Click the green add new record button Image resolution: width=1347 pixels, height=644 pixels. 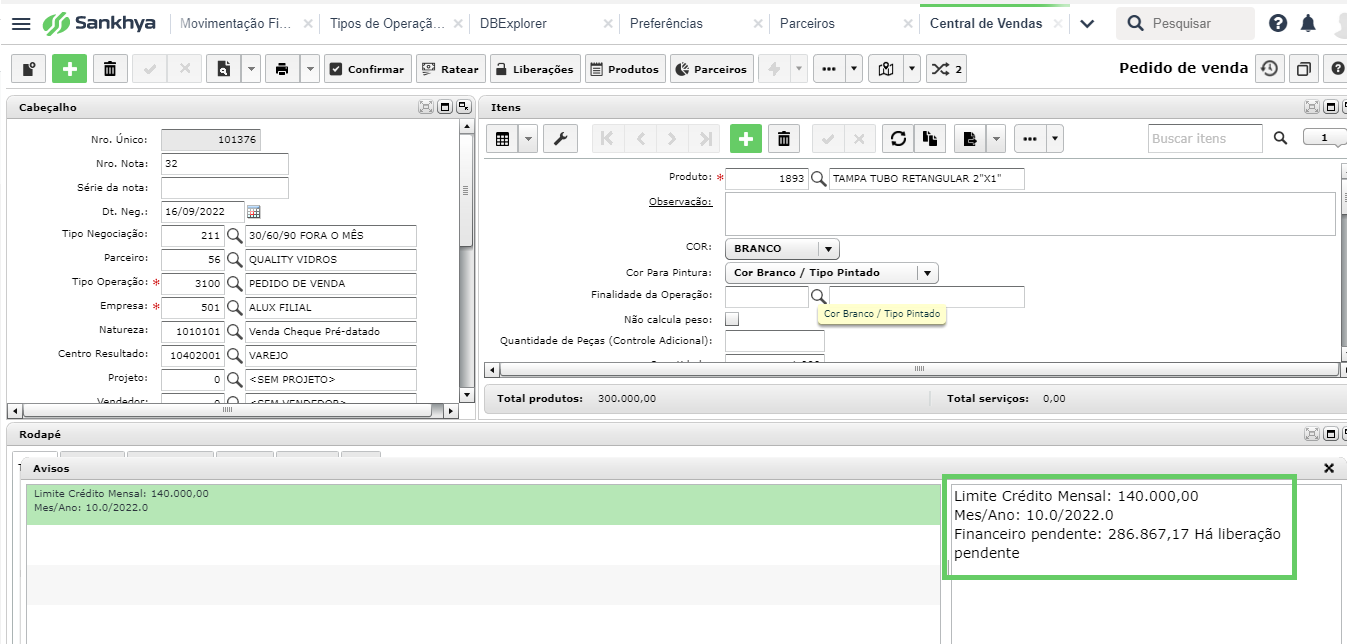[69, 69]
